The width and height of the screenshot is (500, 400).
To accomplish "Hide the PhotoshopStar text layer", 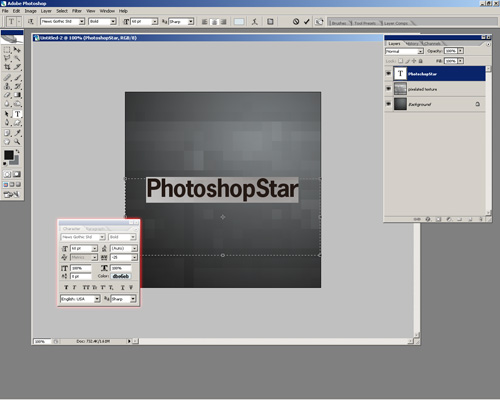I will [388, 73].
